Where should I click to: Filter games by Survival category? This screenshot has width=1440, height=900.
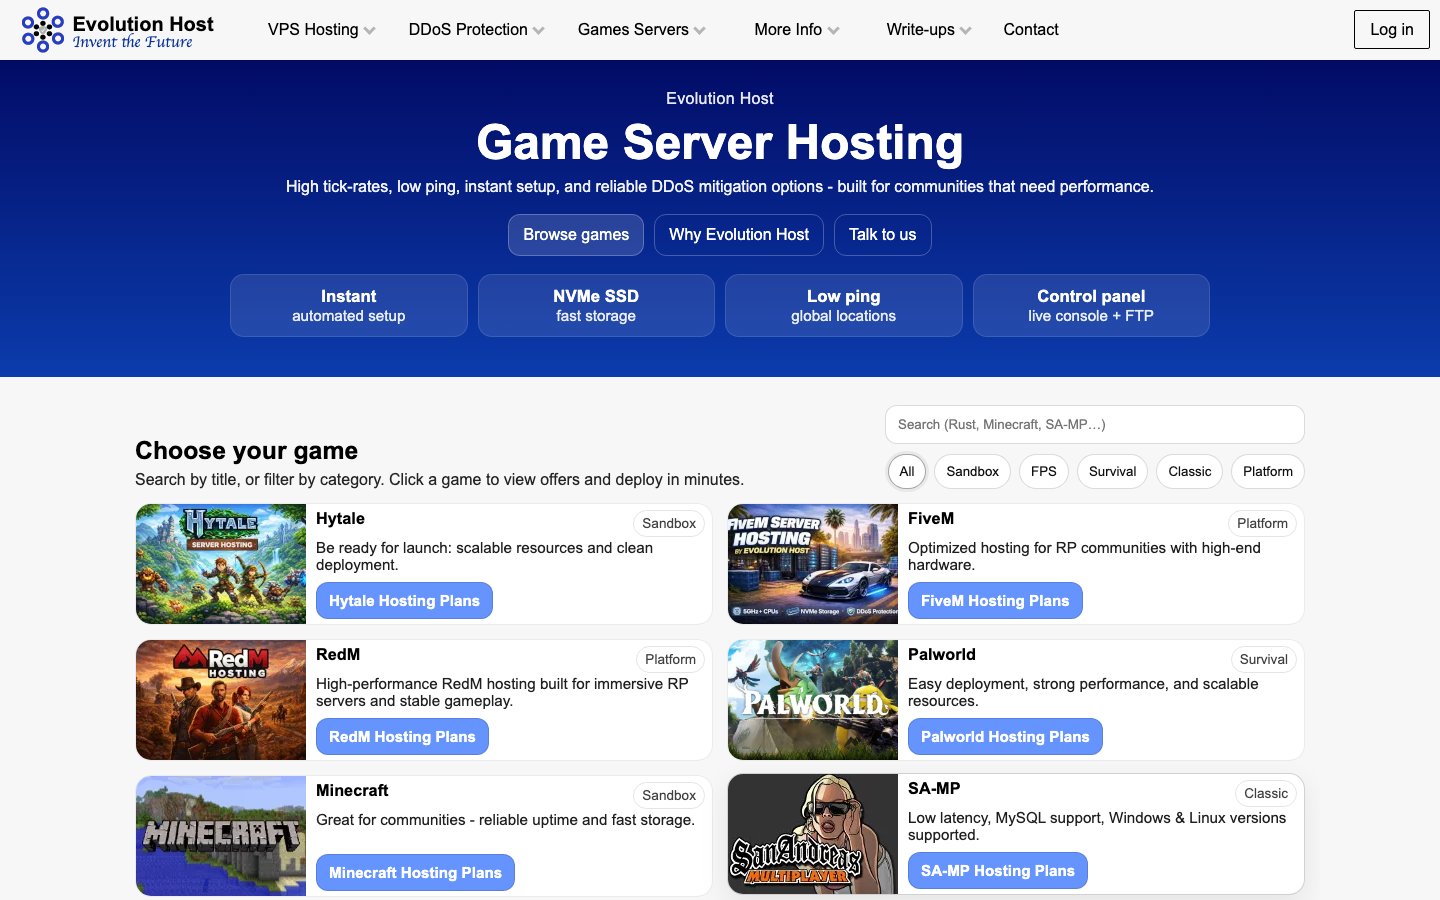(1113, 472)
